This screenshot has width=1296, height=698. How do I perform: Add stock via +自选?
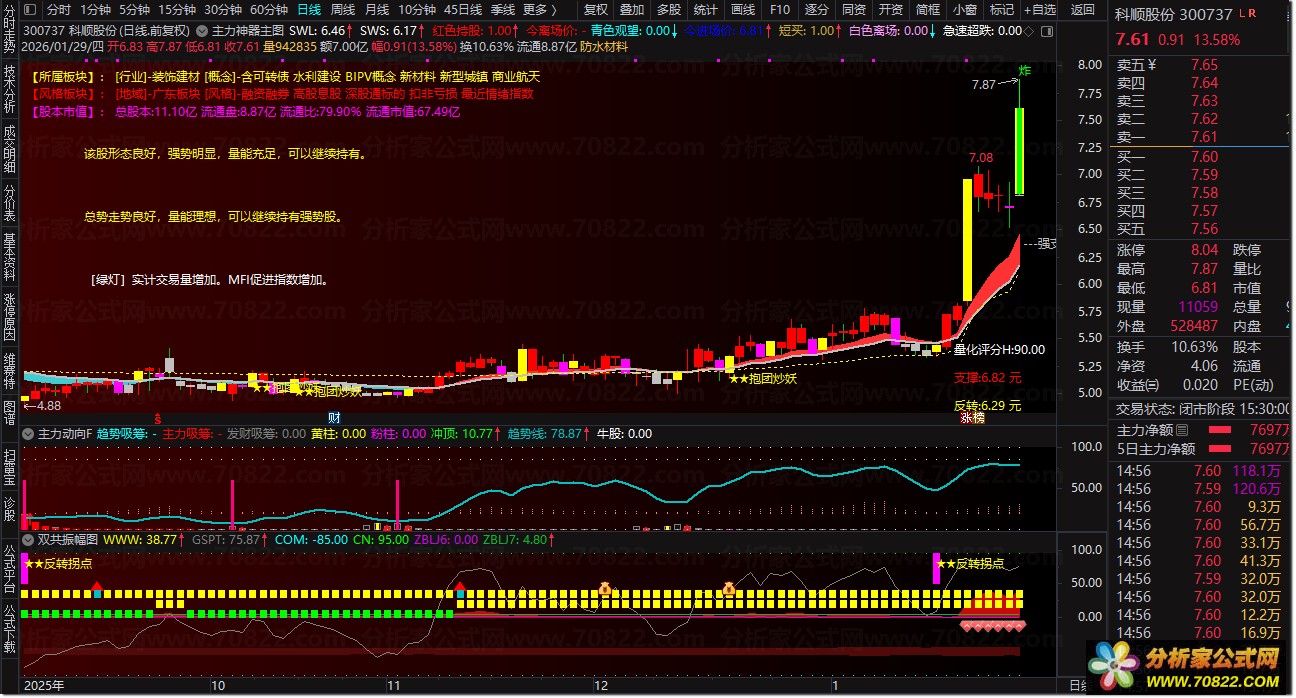pyautogui.click(x=1040, y=10)
